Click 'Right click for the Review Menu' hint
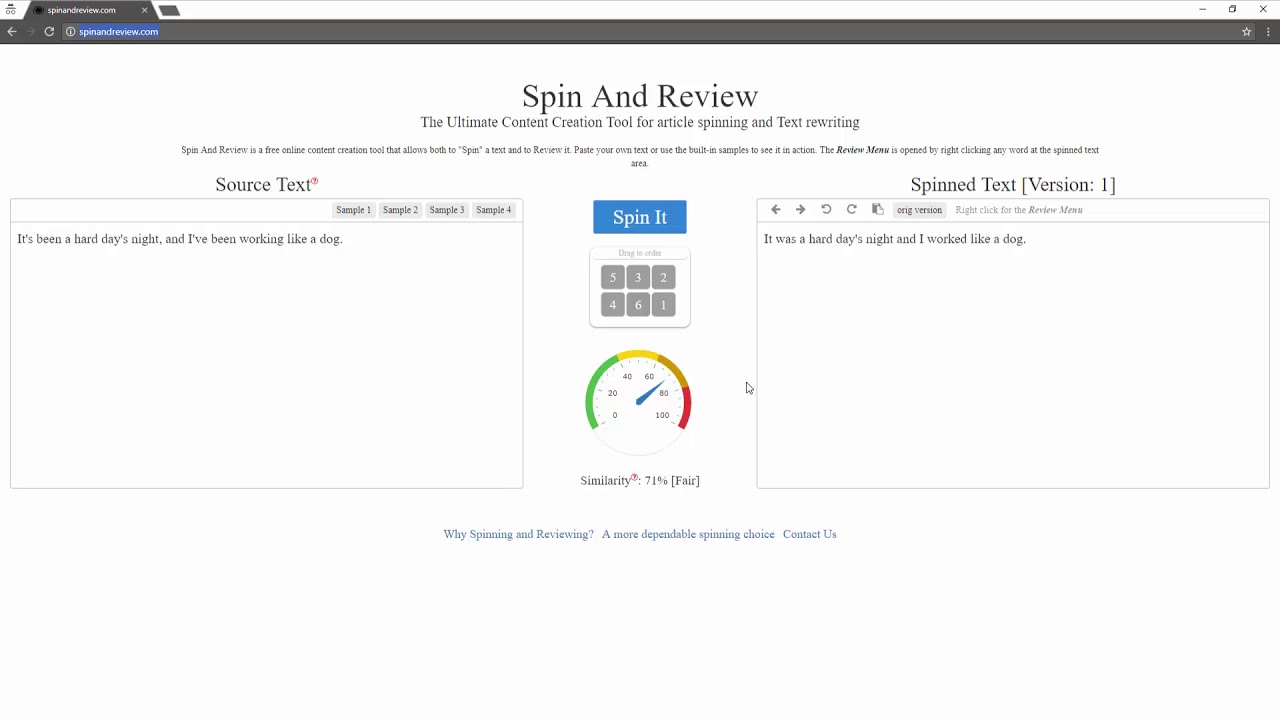The width and height of the screenshot is (1280, 720). click(x=1019, y=210)
